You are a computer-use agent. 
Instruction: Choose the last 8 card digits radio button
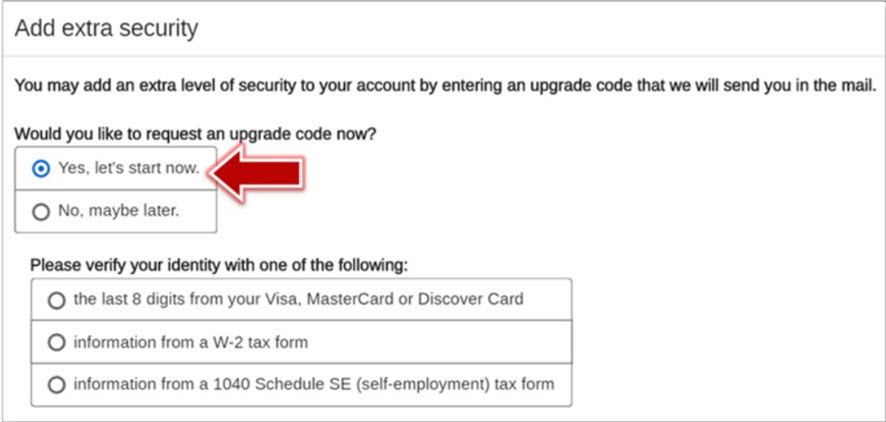pos(56,299)
